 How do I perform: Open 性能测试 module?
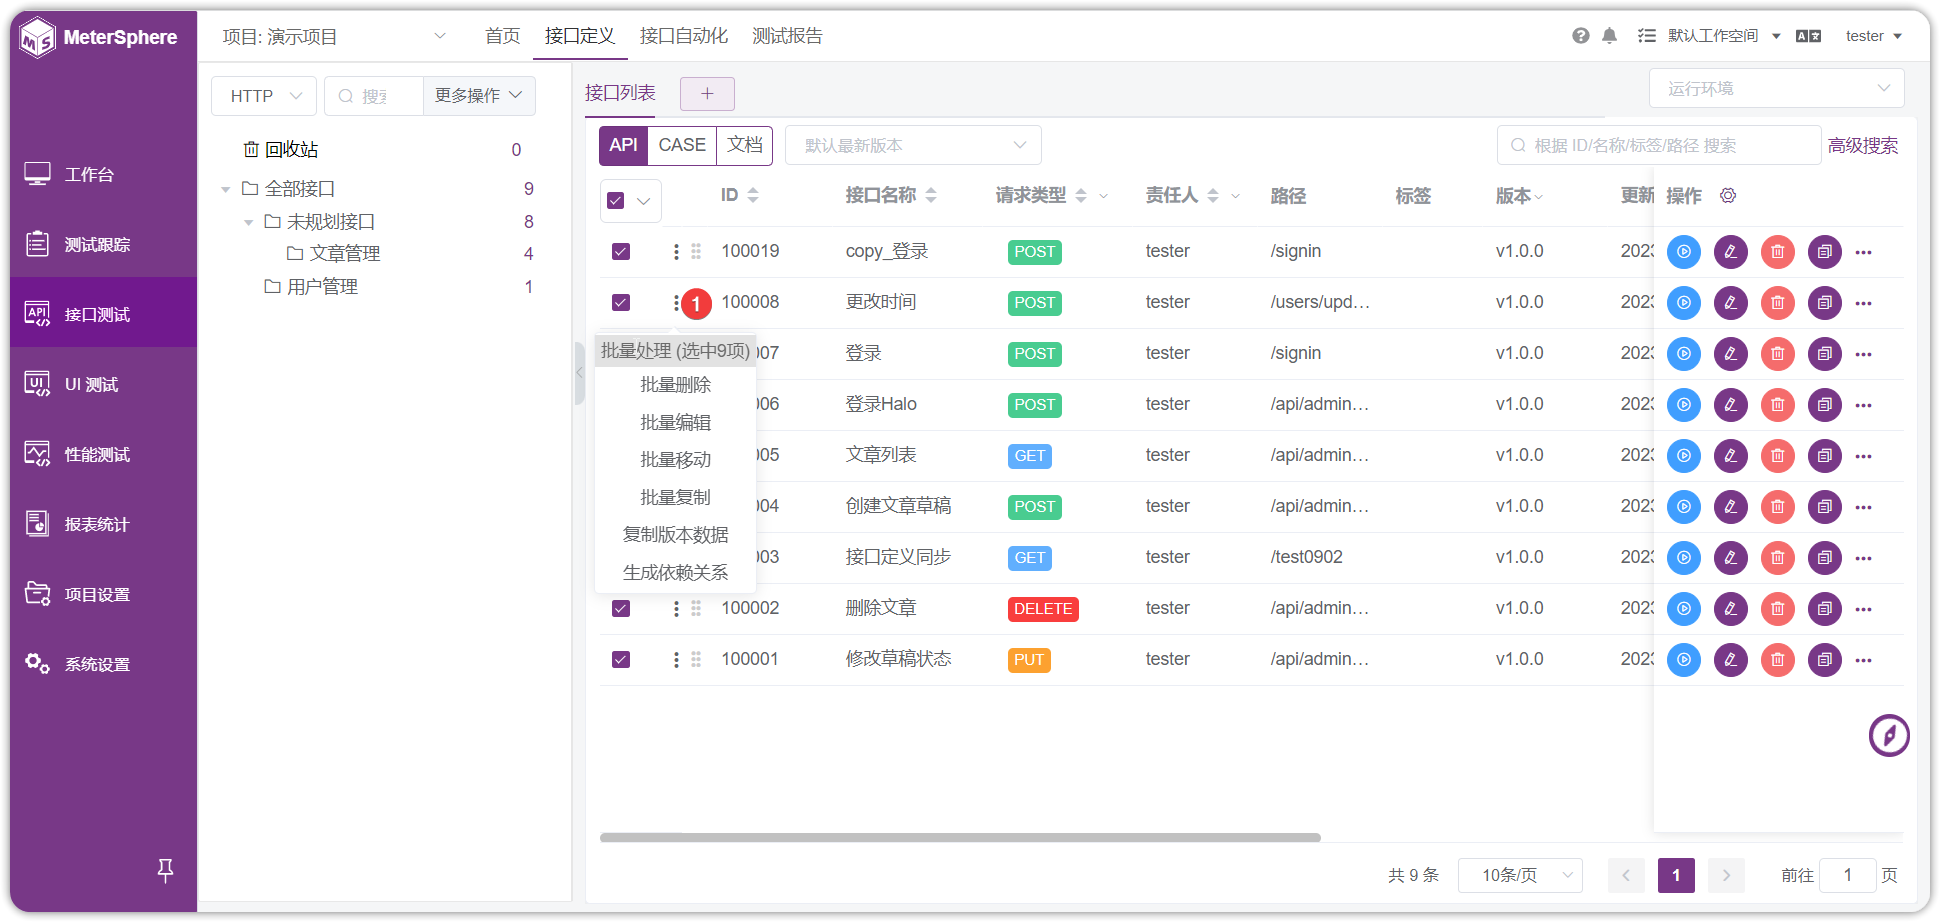tap(104, 454)
